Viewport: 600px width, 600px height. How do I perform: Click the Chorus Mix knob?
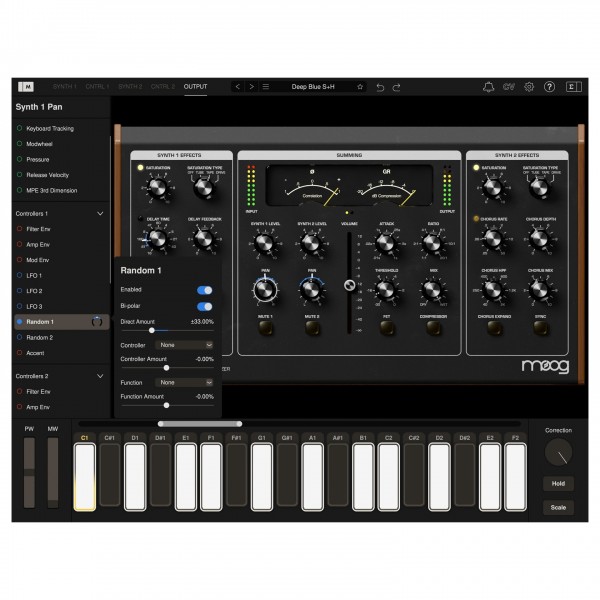click(540, 290)
